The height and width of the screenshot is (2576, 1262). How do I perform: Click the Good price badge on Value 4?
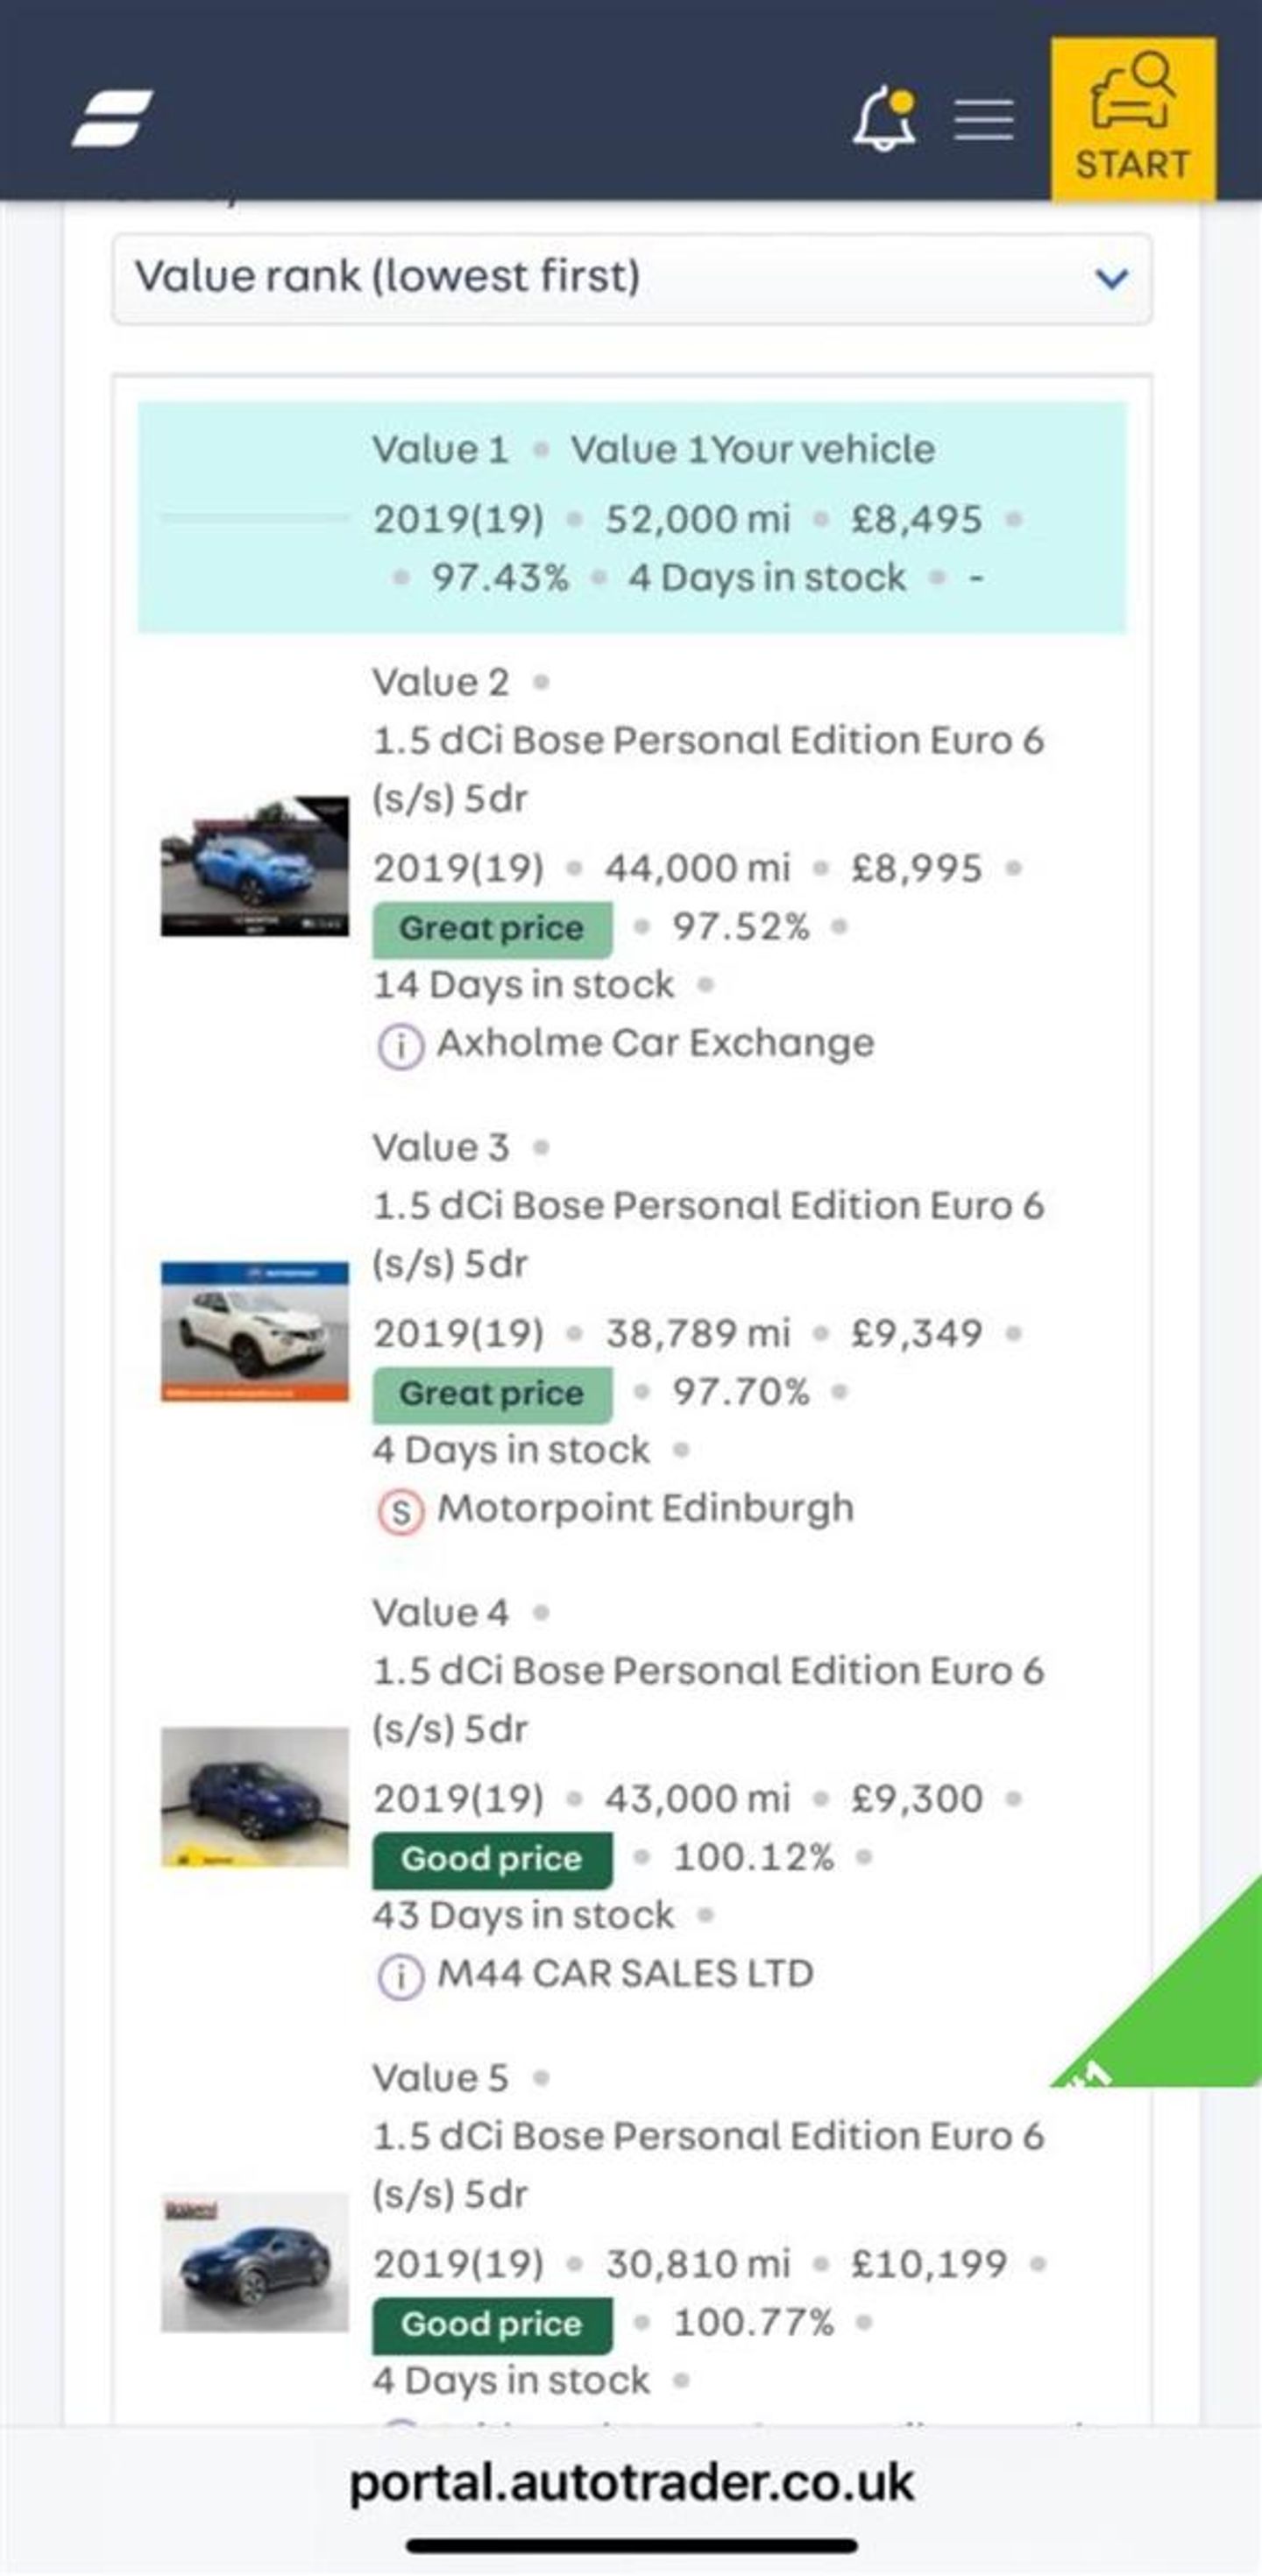pyautogui.click(x=491, y=1858)
